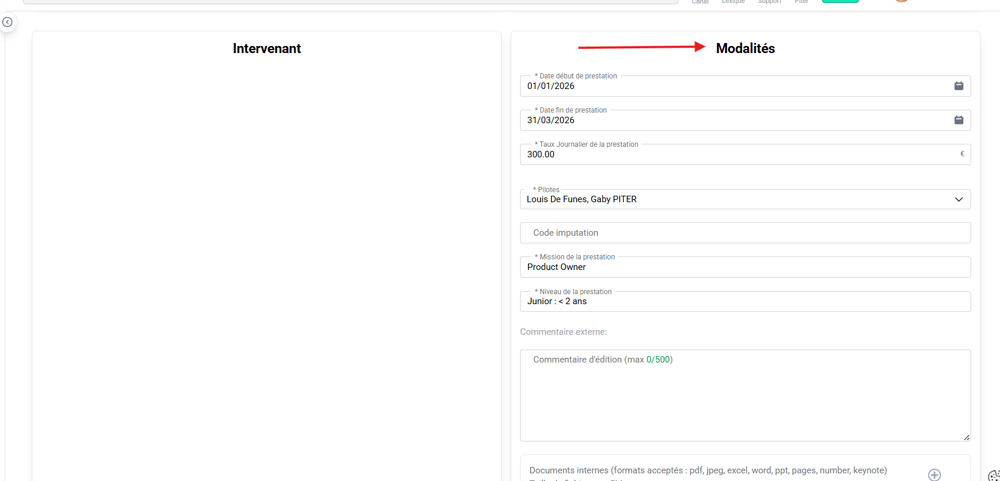Click the Code imputation field
The height and width of the screenshot is (481, 1000).
click(x=744, y=233)
